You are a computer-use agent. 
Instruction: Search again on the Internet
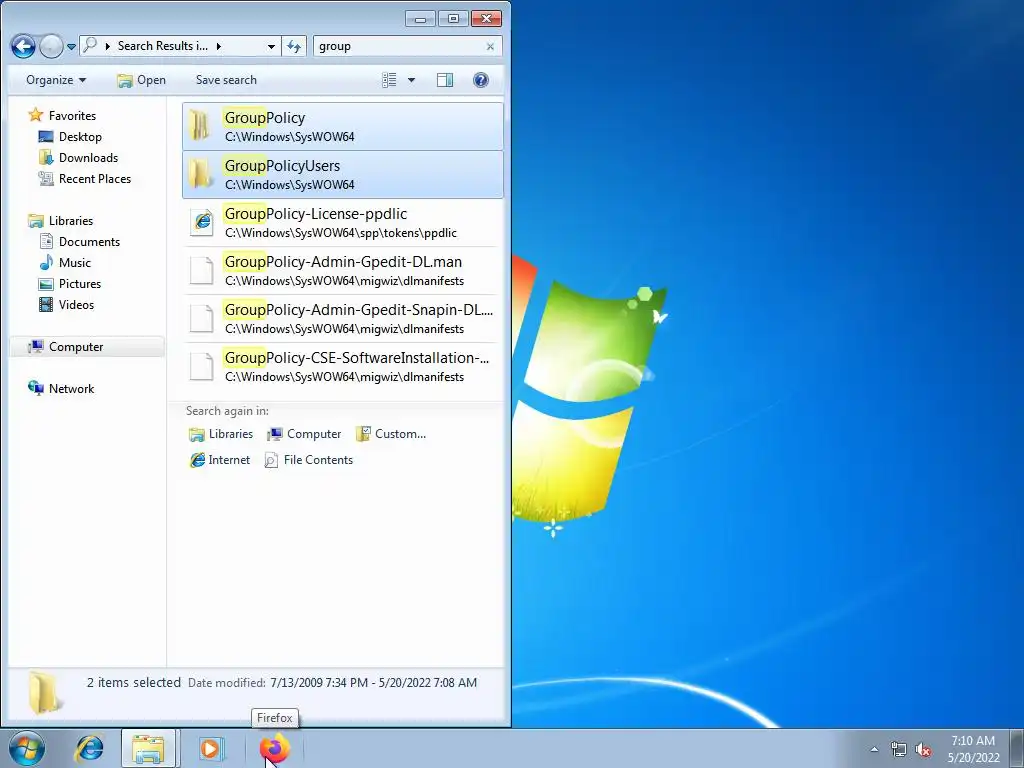click(219, 460)
